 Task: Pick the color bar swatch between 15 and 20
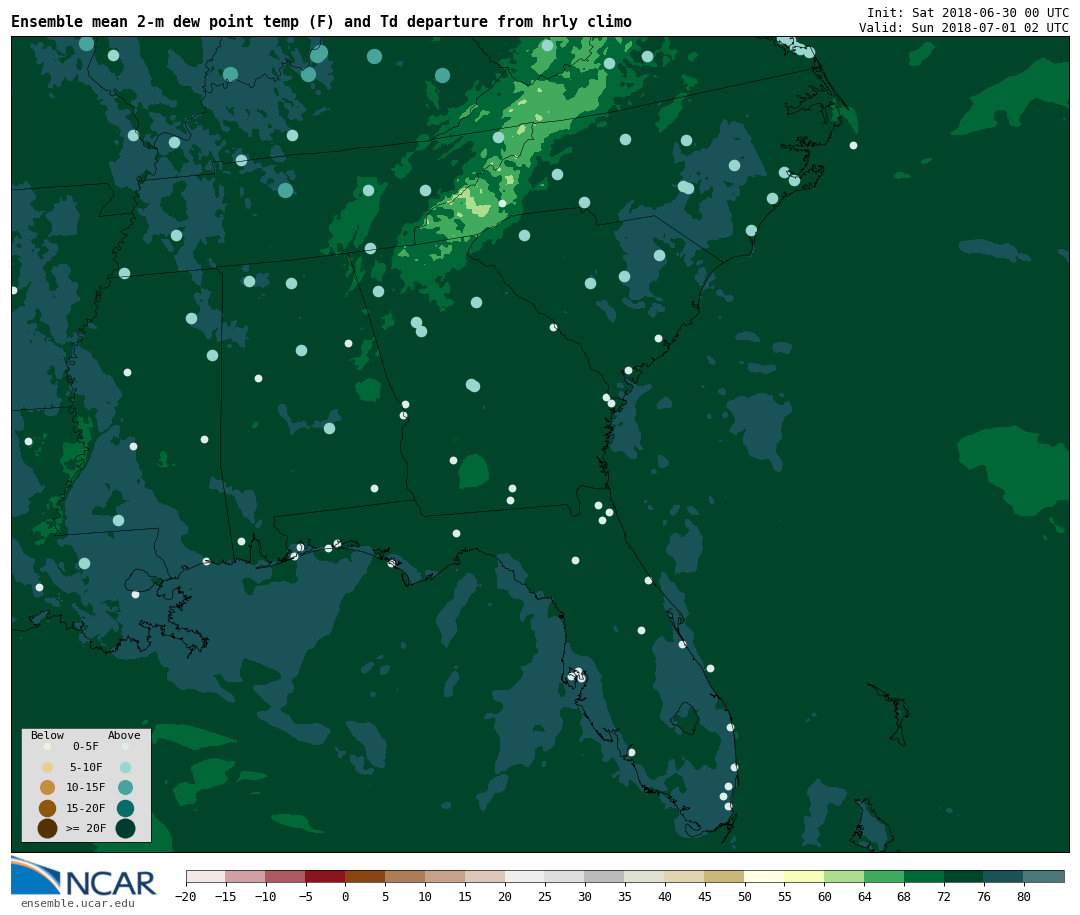(485, 876)
